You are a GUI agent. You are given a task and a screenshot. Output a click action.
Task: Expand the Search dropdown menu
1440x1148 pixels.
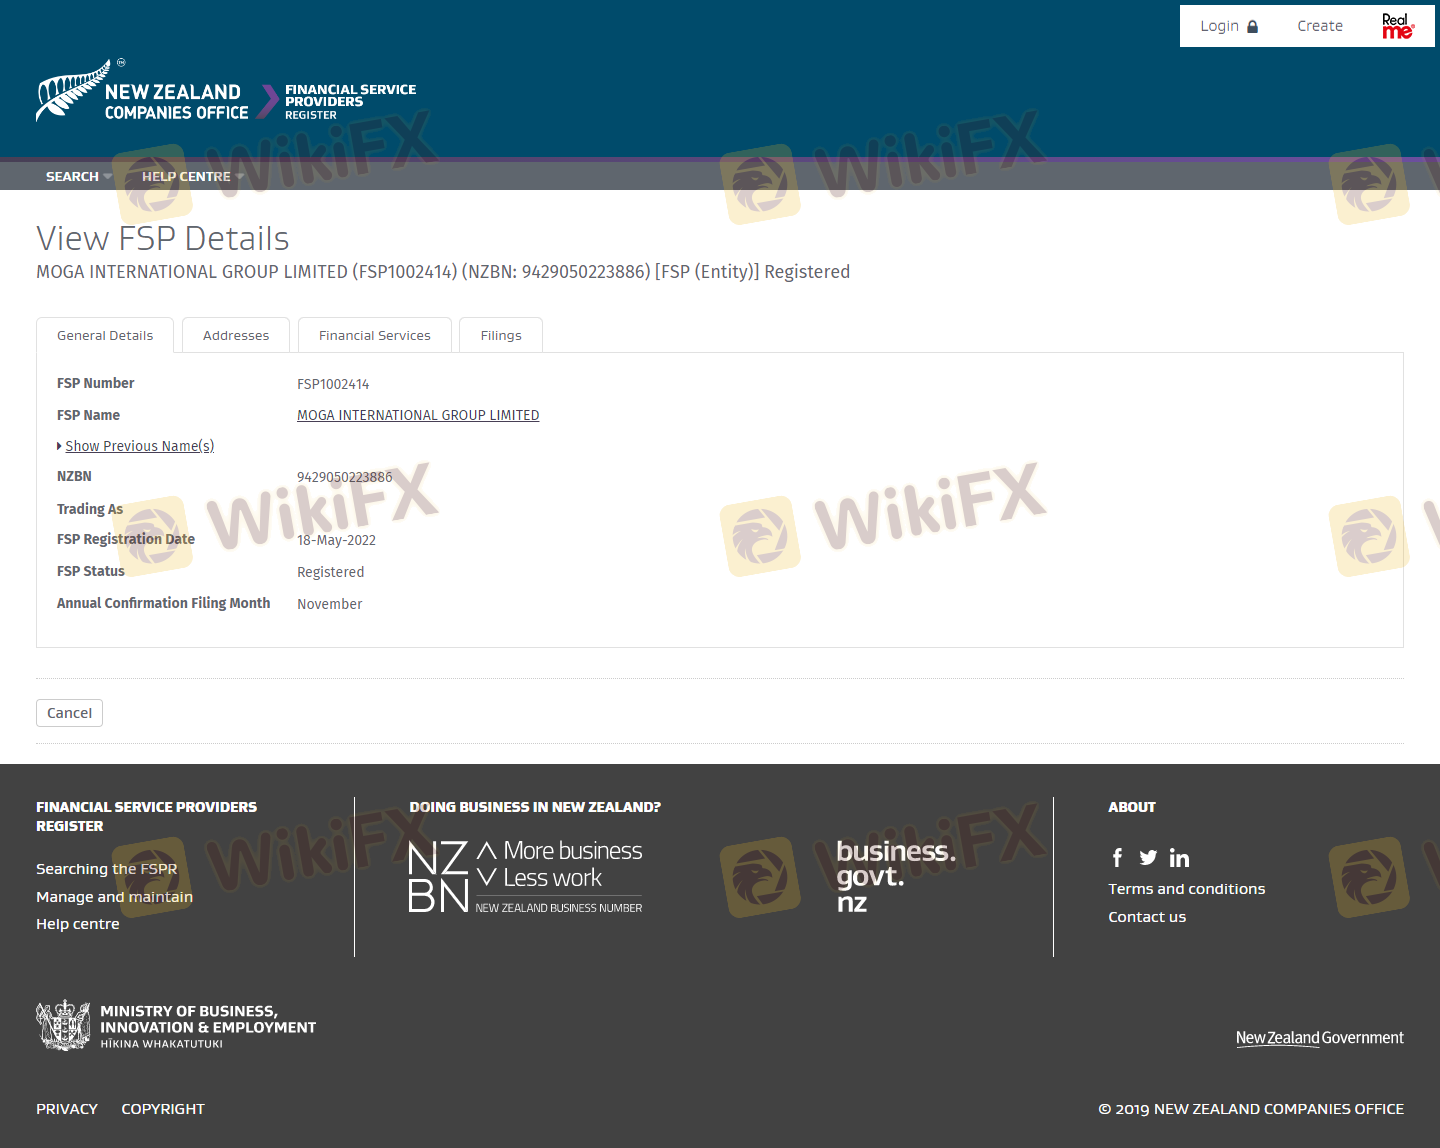click(78, 177)
